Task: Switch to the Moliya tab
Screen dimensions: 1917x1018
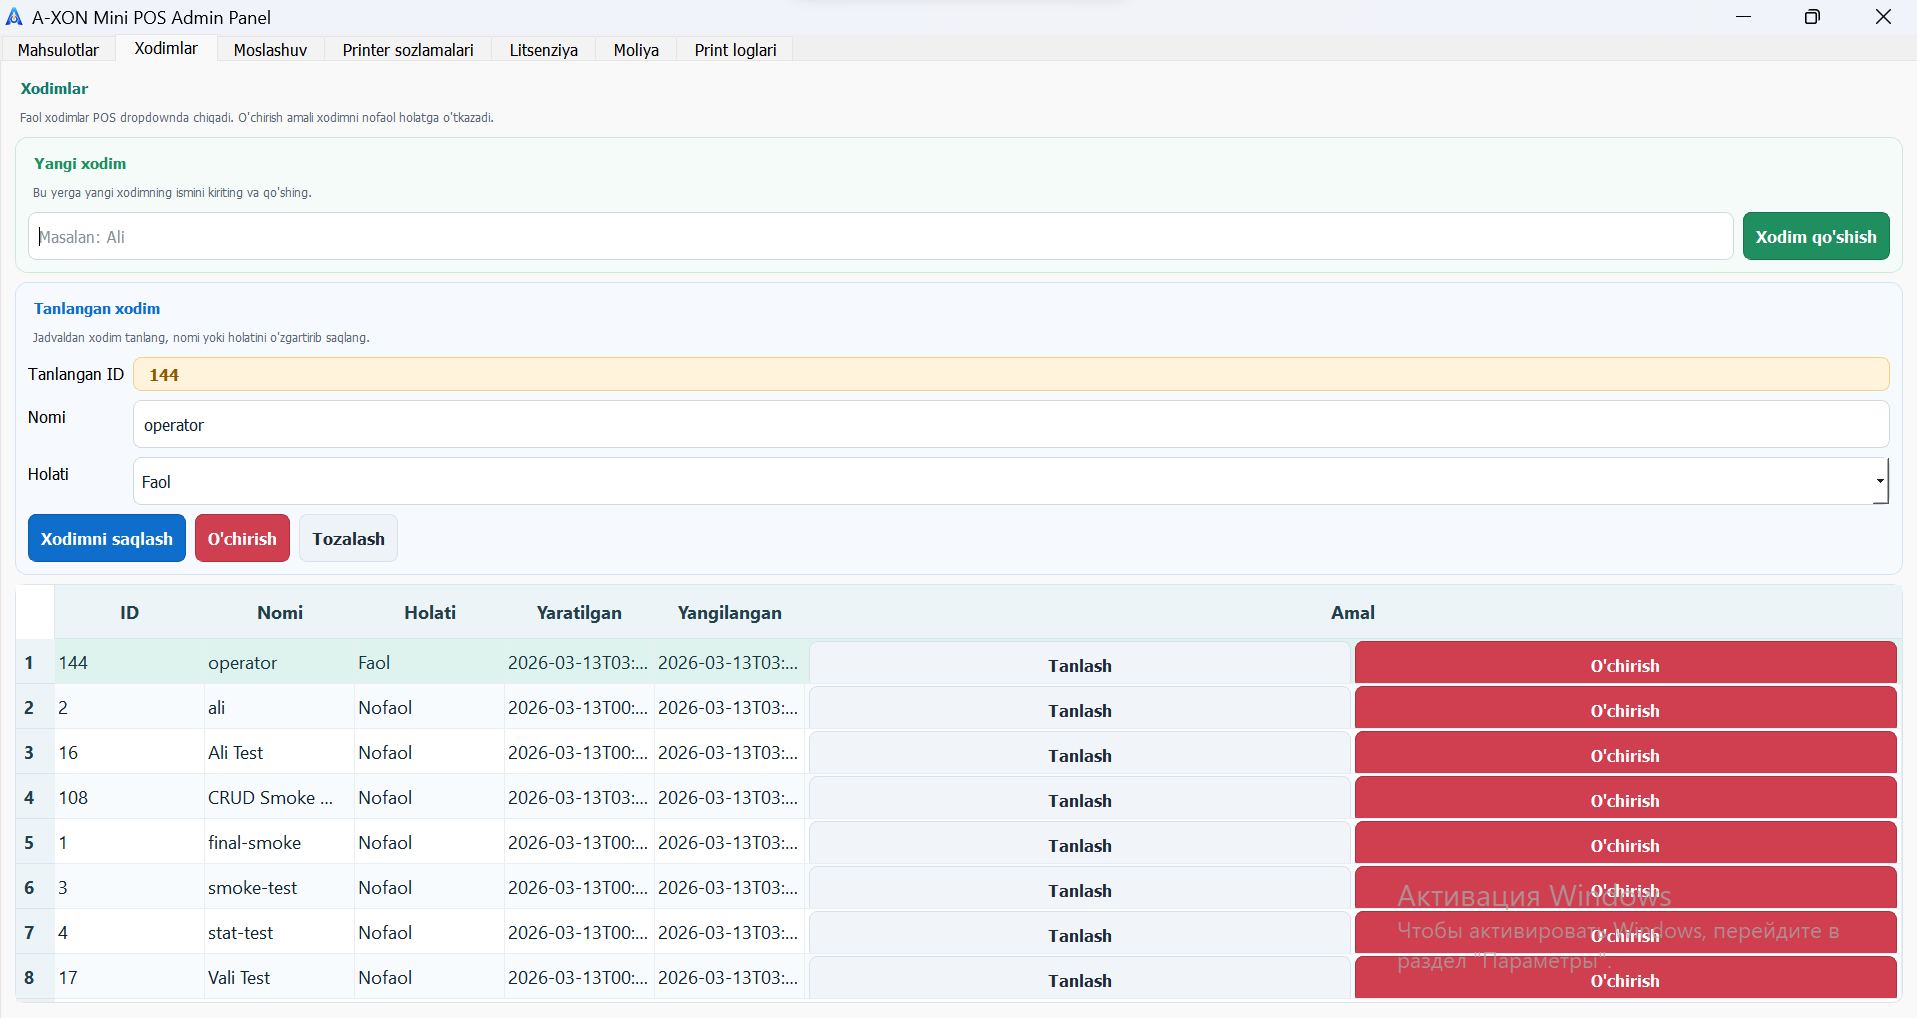Action: [x=636, y=50]
